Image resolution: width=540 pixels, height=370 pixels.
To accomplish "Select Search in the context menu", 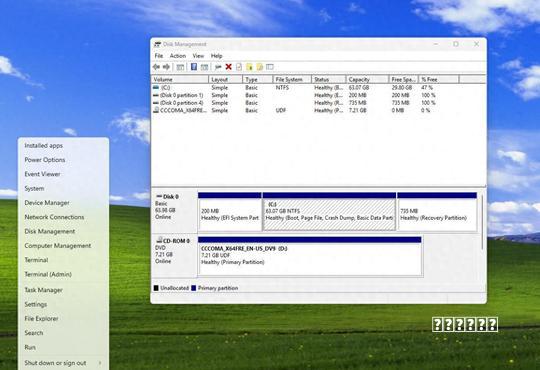I will 64,333.
